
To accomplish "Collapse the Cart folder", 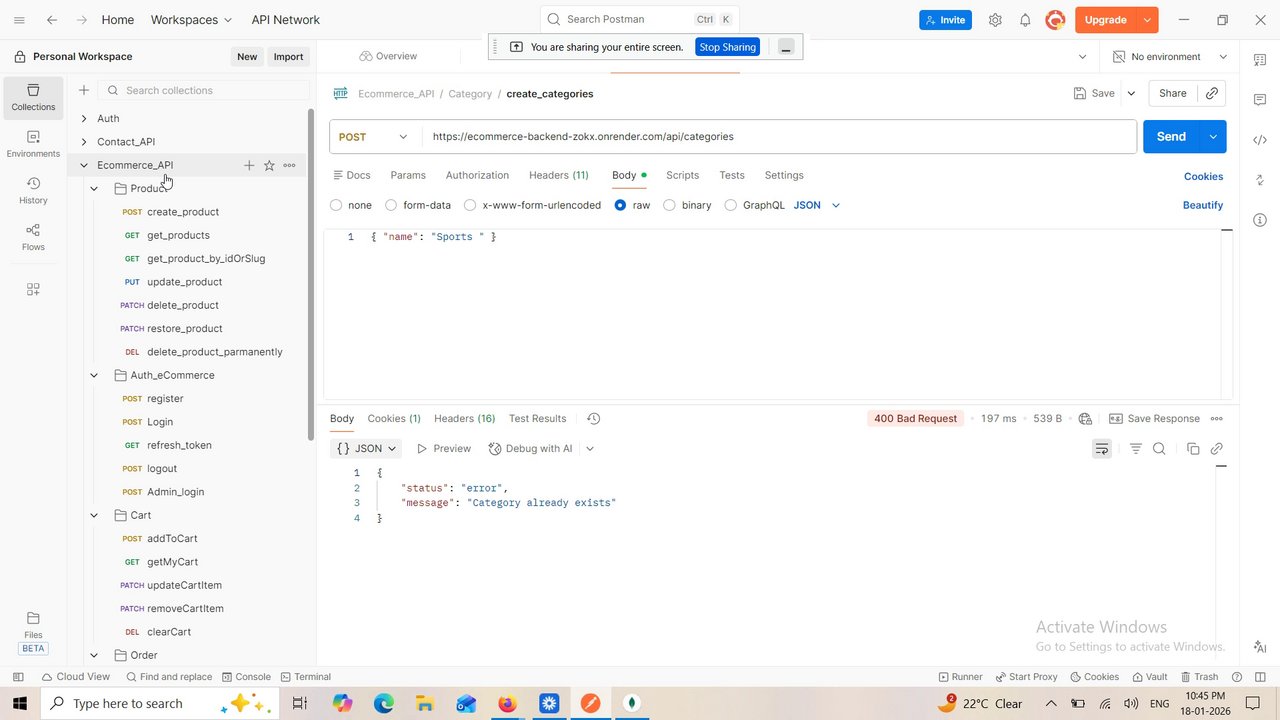I will tap(94, 515).
